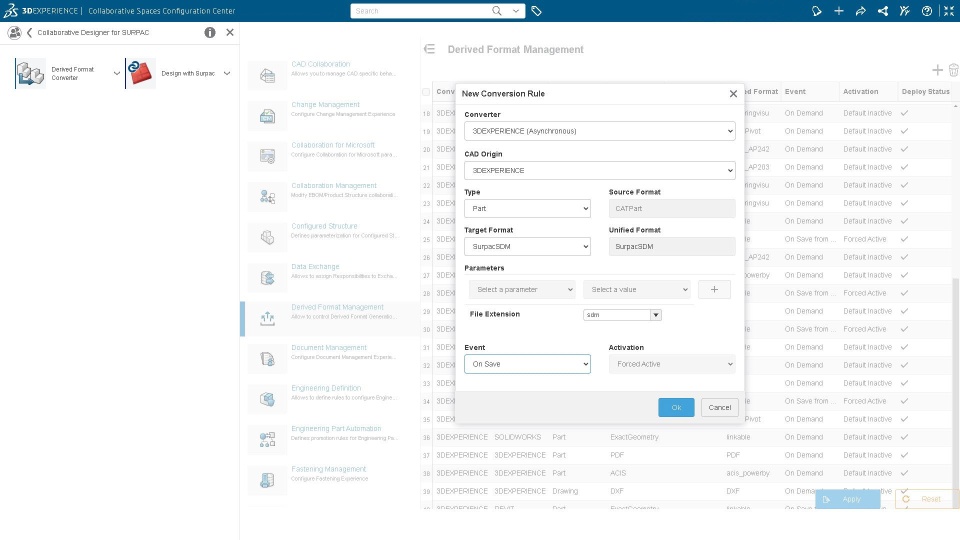Click the Design with Surpac icon
Image resolution: width=960 pixels, height=540 pixels.
pos(140,73)
